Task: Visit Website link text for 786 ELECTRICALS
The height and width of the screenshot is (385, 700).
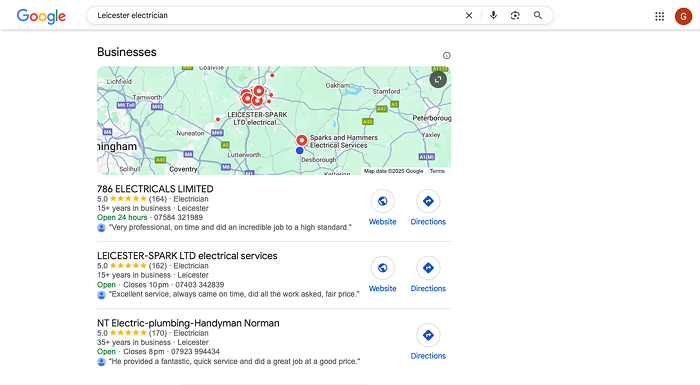Action: pos(383,222)
